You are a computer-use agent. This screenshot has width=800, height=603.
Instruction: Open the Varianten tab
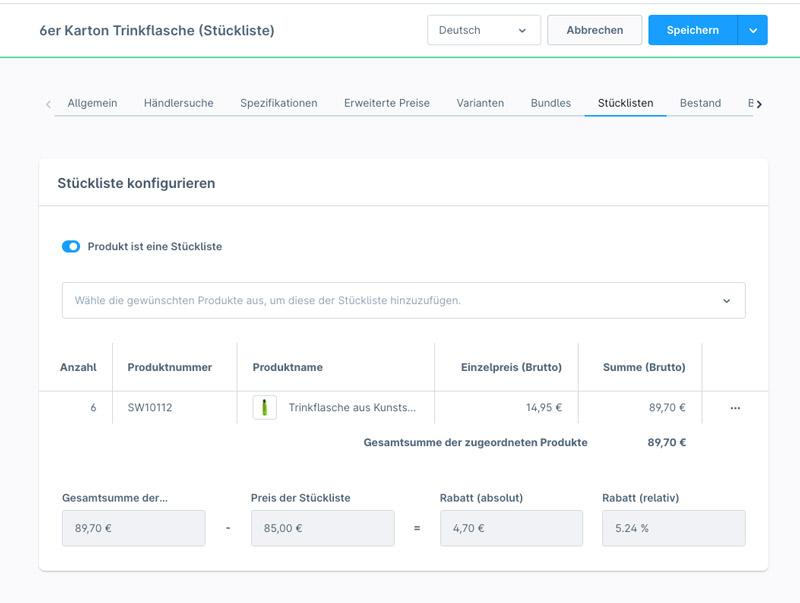pos(480,103)
